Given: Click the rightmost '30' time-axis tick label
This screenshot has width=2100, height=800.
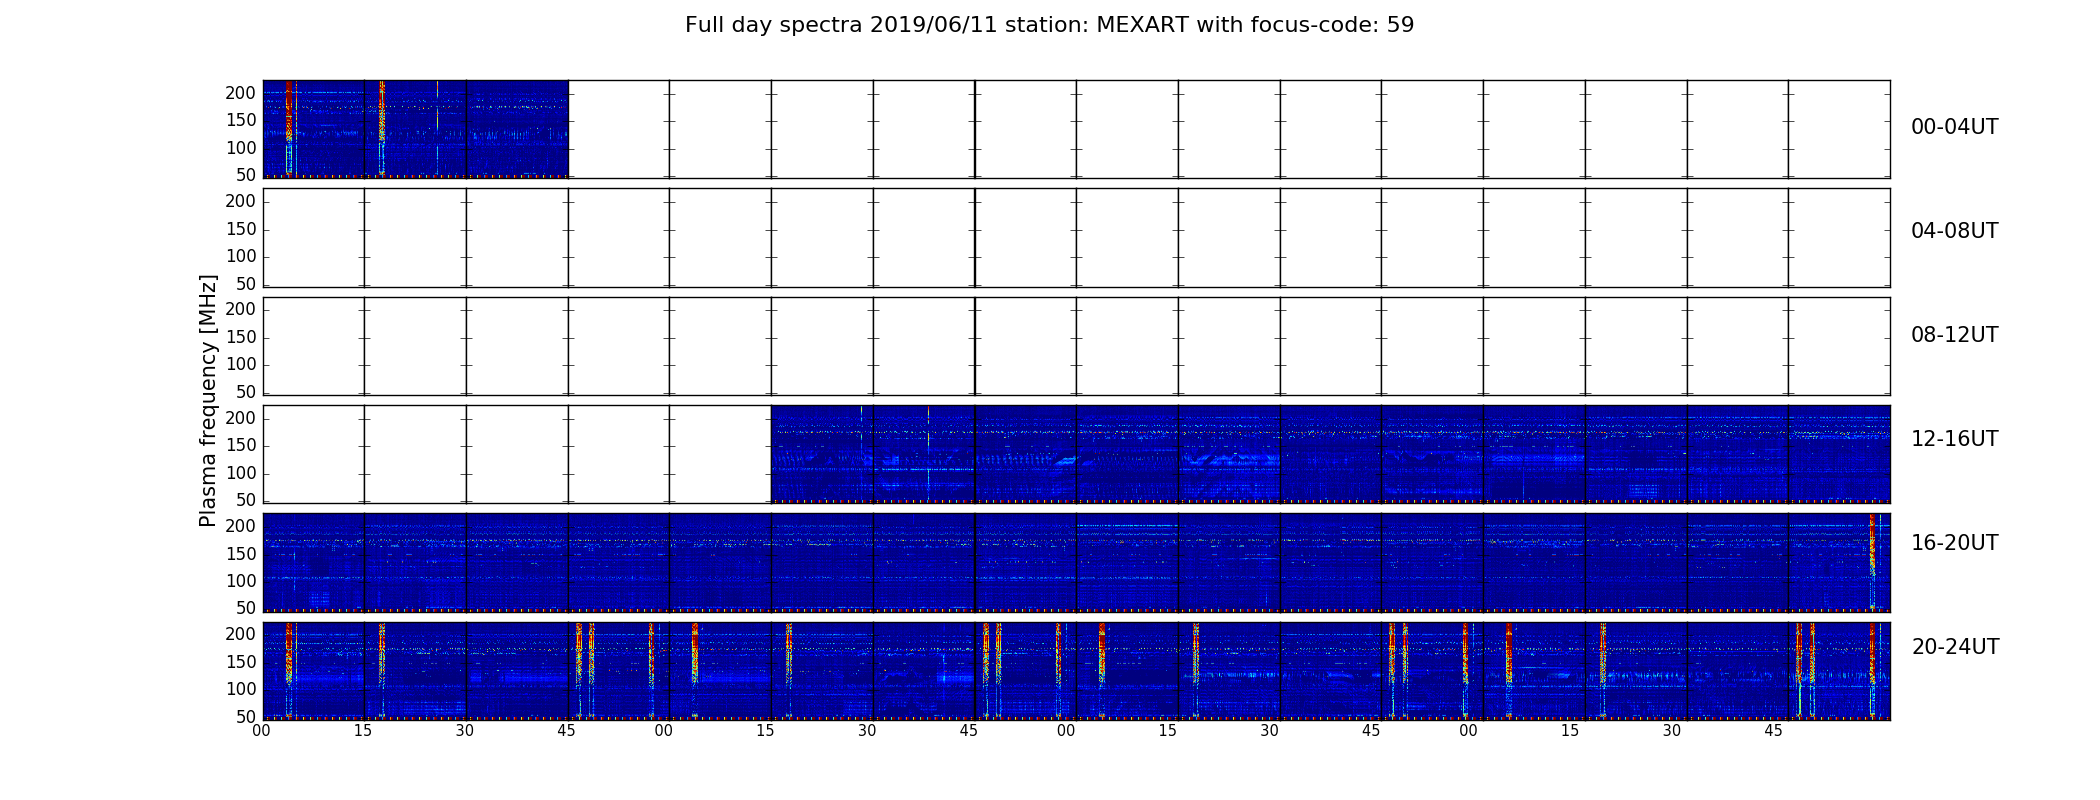Looking at the screenshot, I should (x=1671, y=731).
